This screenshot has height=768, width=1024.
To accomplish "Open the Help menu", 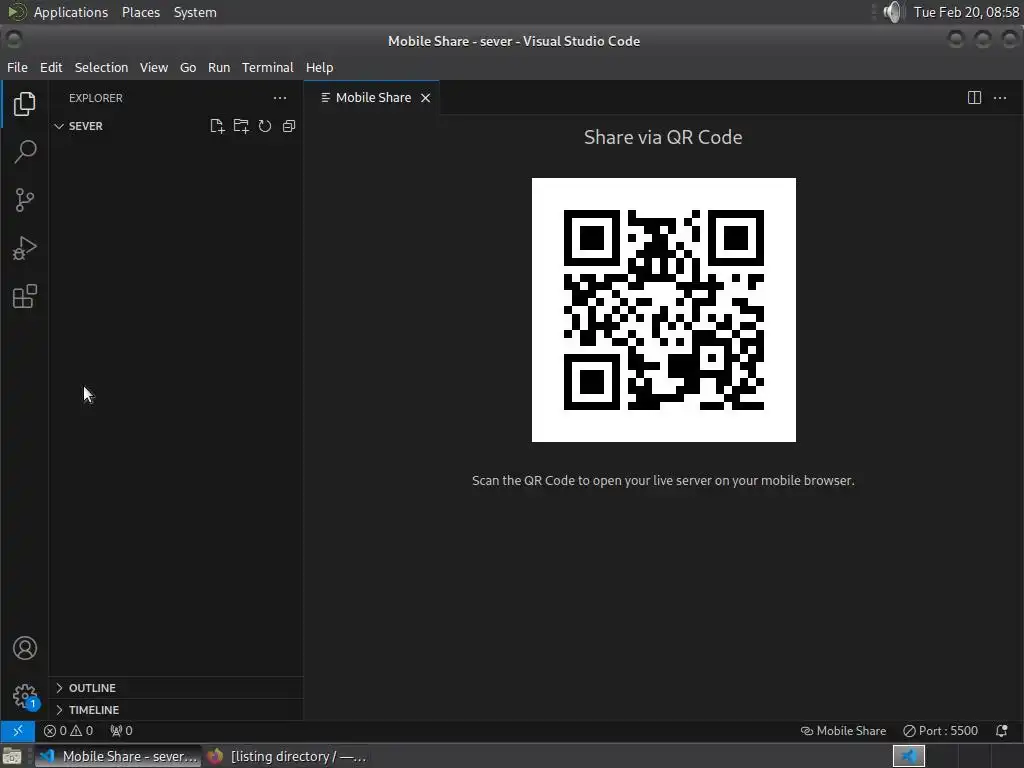I will [319, 67].
